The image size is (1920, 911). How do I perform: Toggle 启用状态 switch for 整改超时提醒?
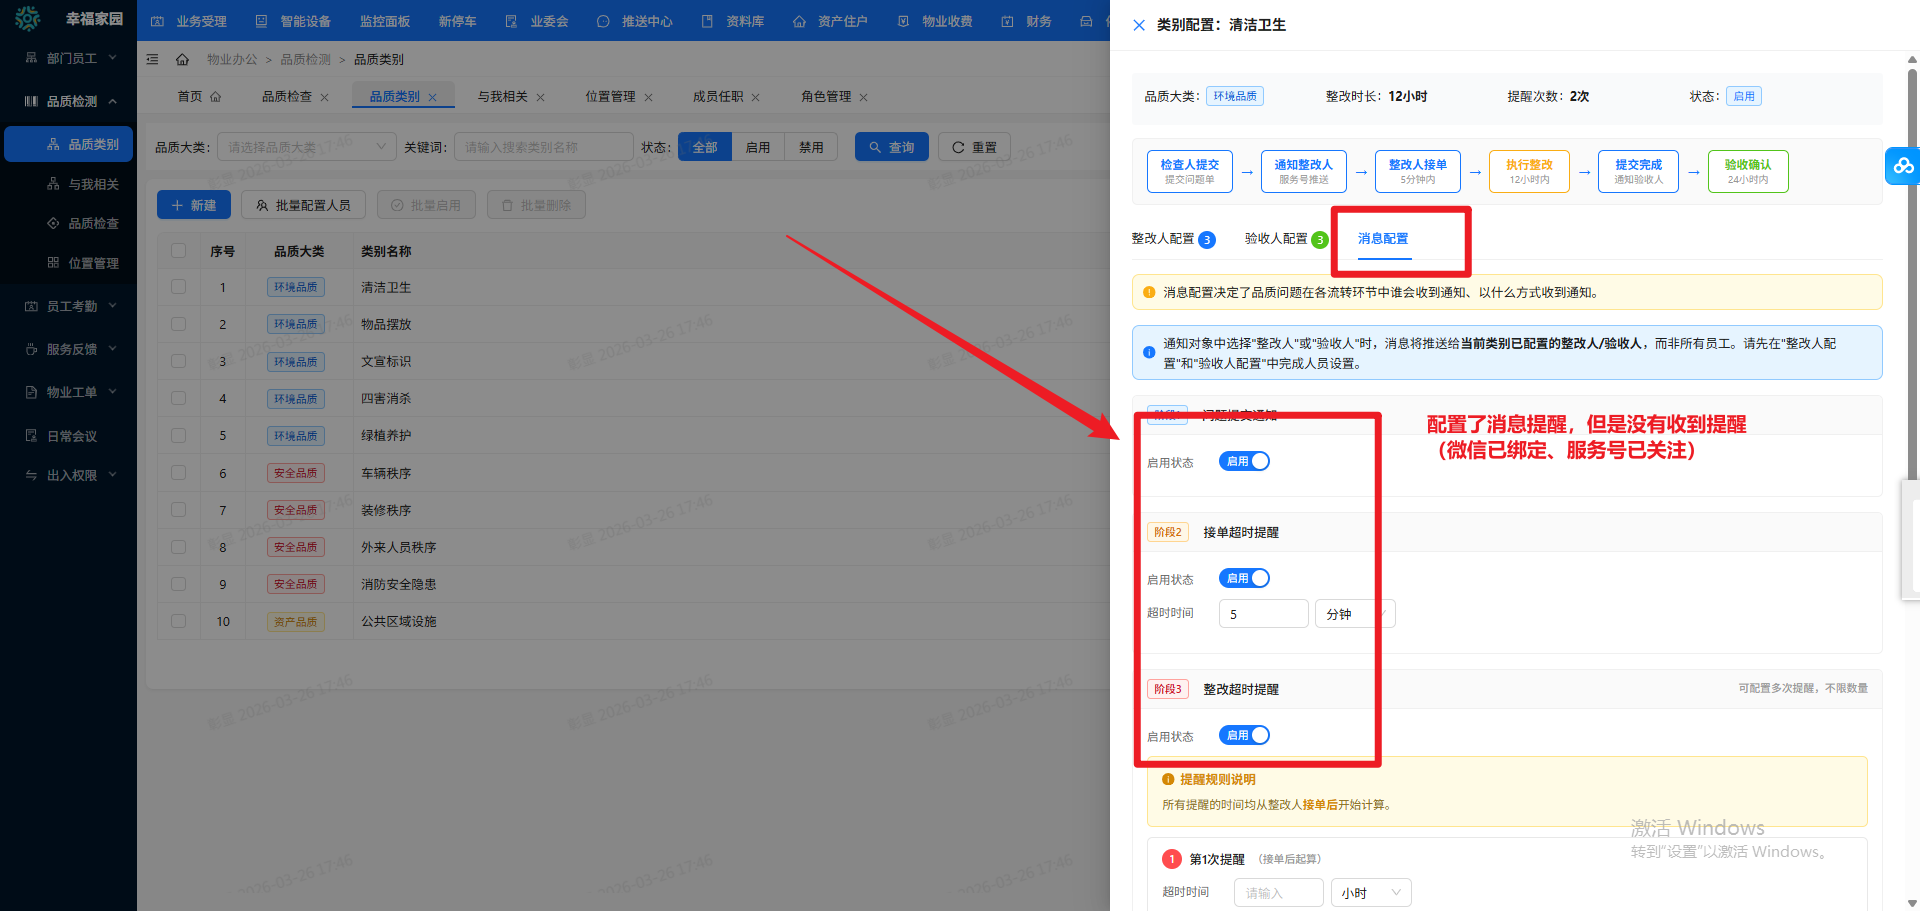click(x=1244, y=735)
